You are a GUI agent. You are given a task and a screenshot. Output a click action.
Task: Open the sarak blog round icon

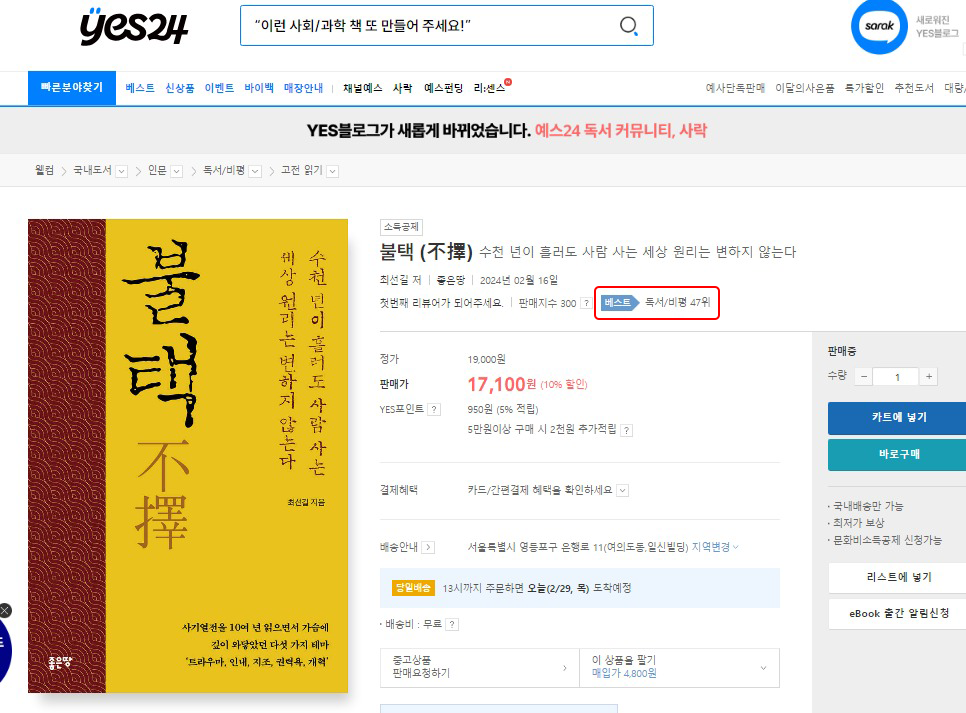pos(879,26)
